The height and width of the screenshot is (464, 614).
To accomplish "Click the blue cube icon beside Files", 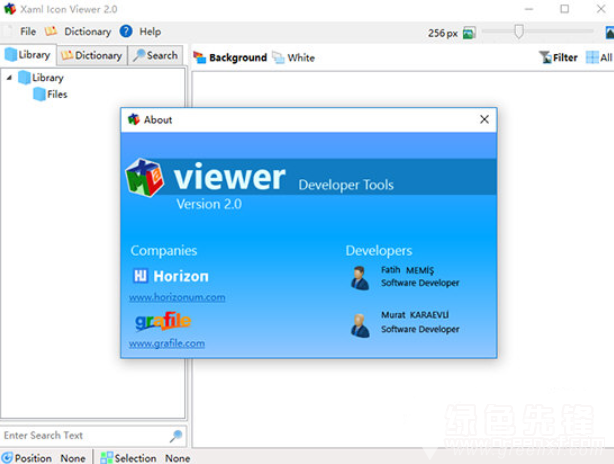I will [x=39, y=94].
